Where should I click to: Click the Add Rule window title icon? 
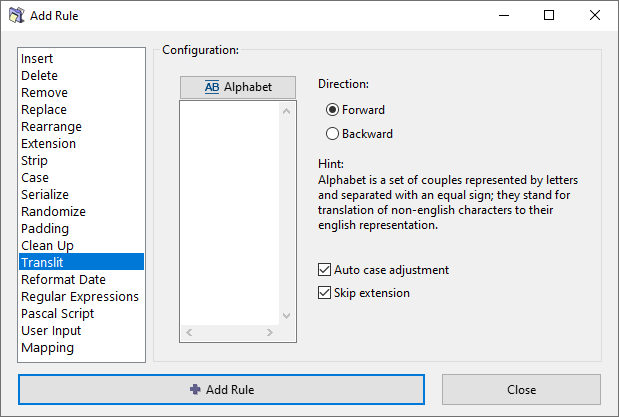pyautogui.click(x=17, y=16)
